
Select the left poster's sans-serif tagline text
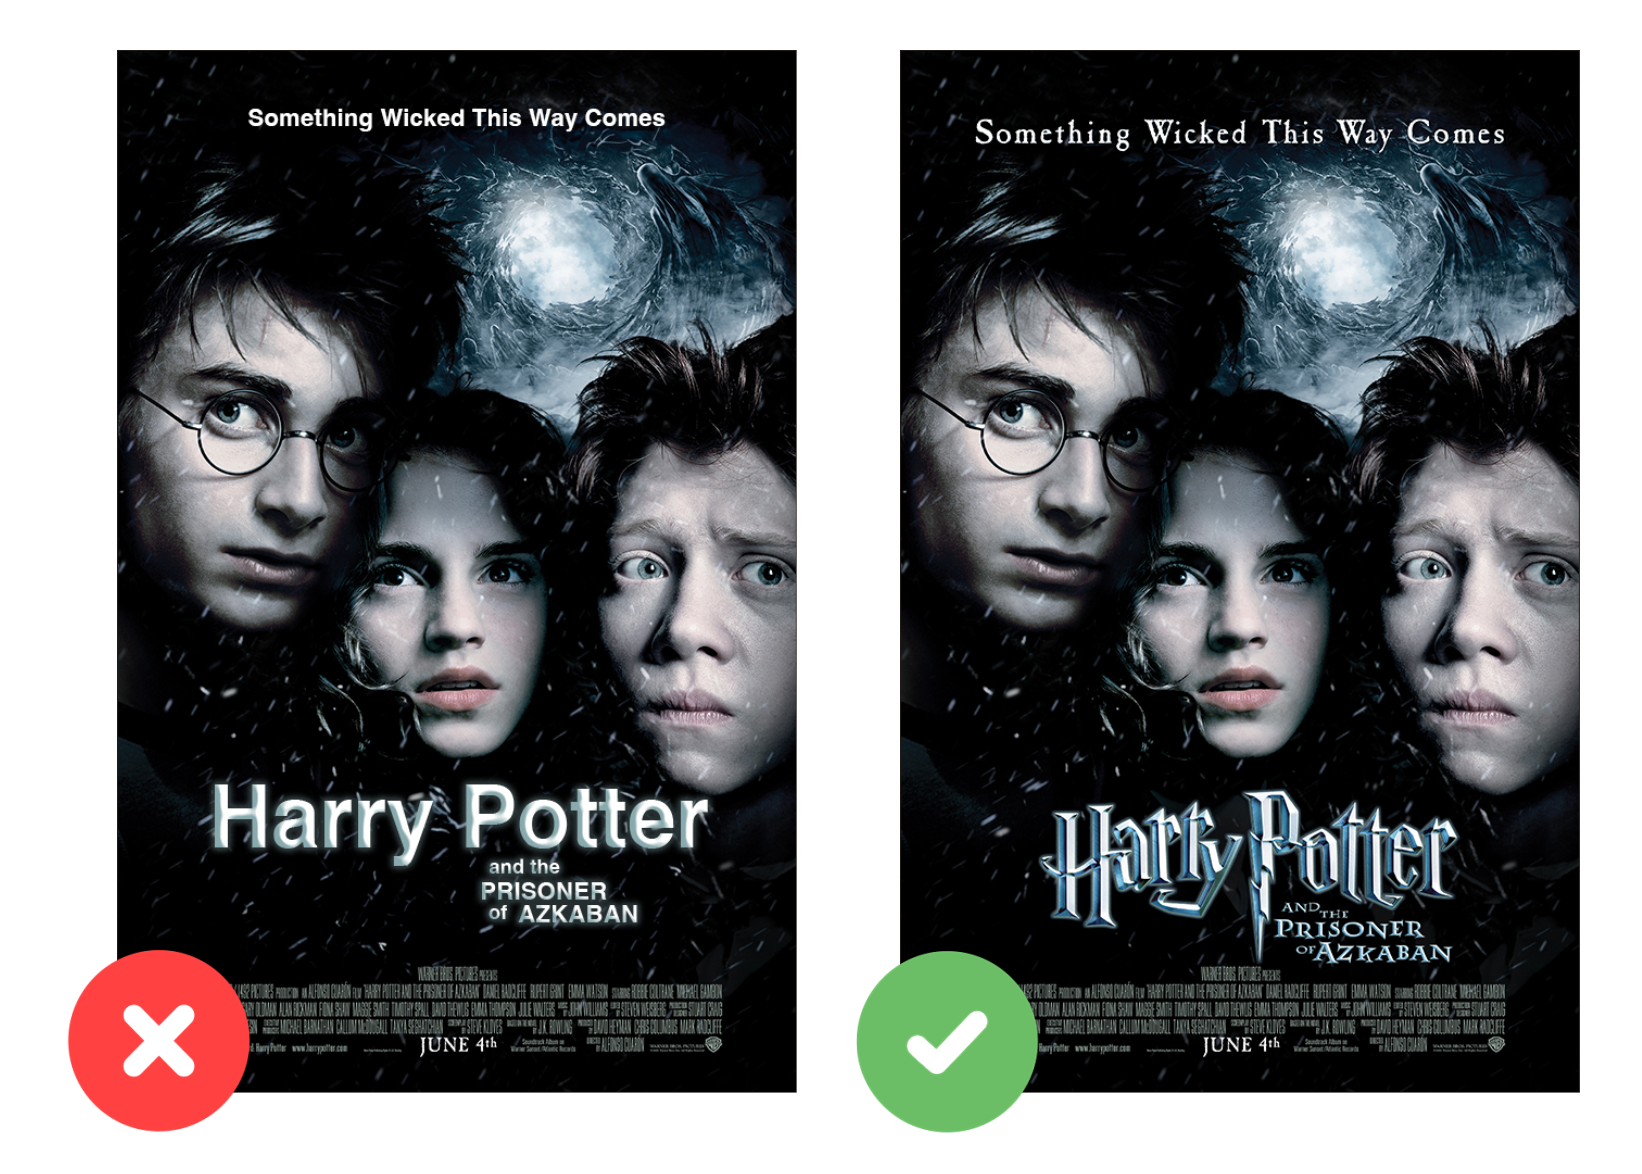(456, 118)
